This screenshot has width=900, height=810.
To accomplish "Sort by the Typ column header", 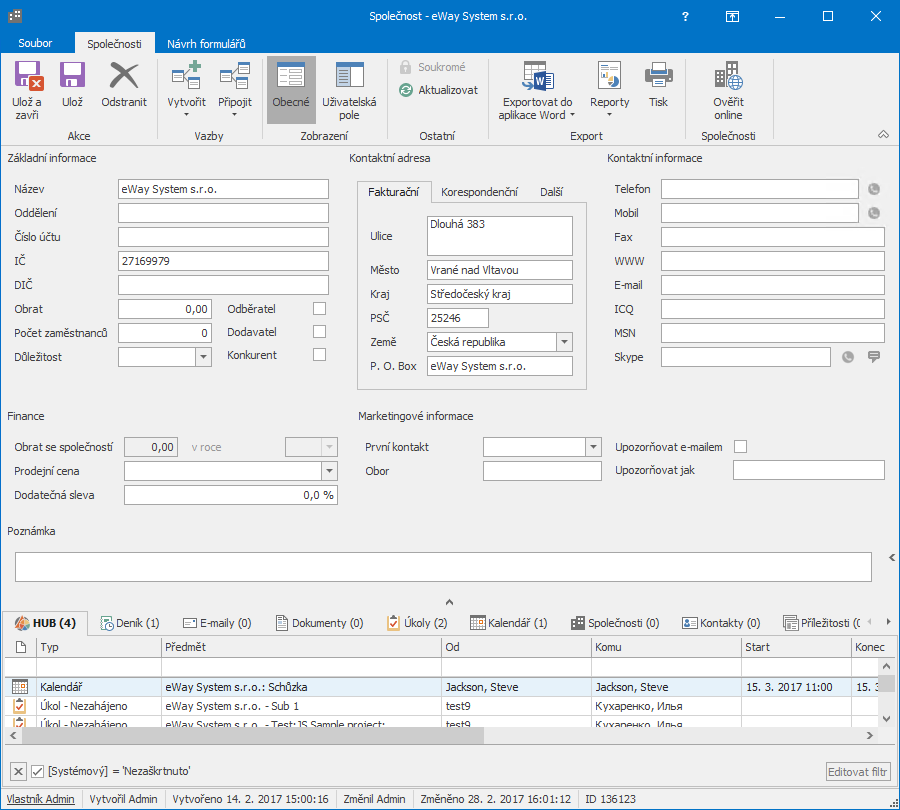I will point(99,647).
